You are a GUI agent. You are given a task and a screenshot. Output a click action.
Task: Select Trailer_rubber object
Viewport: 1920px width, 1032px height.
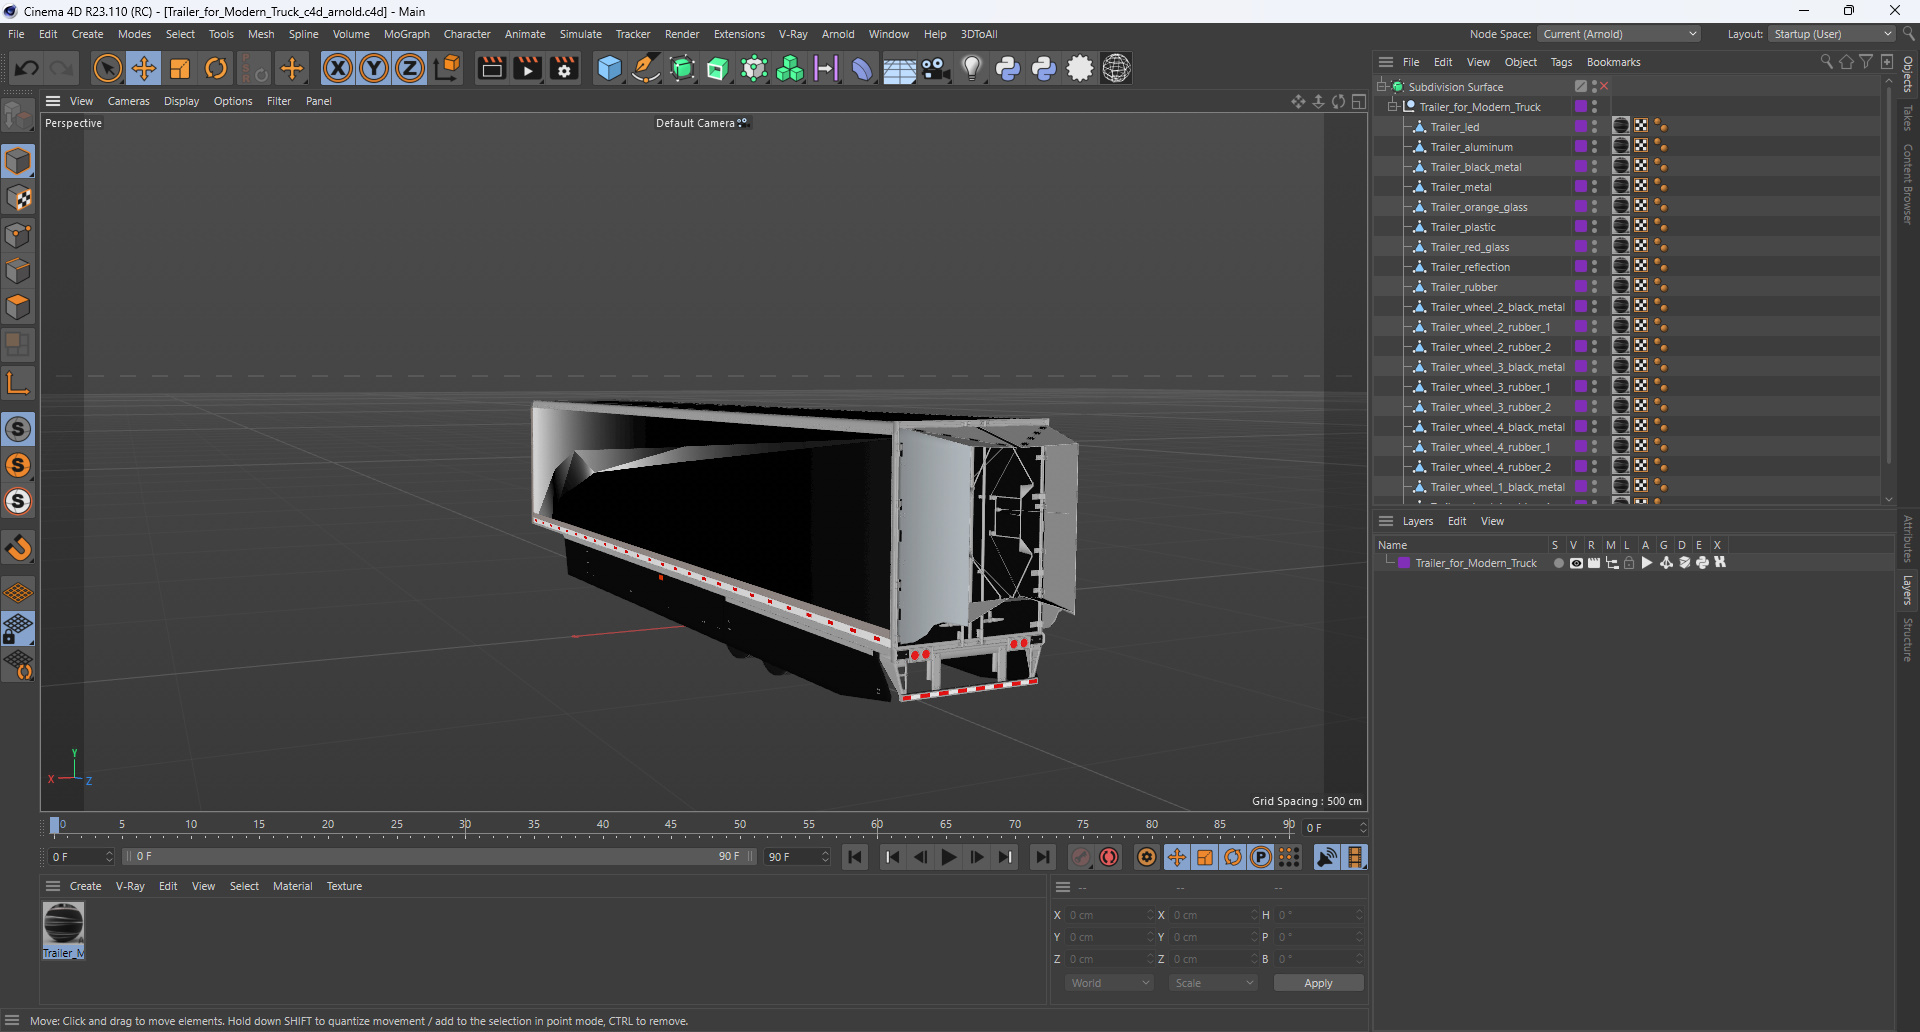pos(1464,287)
